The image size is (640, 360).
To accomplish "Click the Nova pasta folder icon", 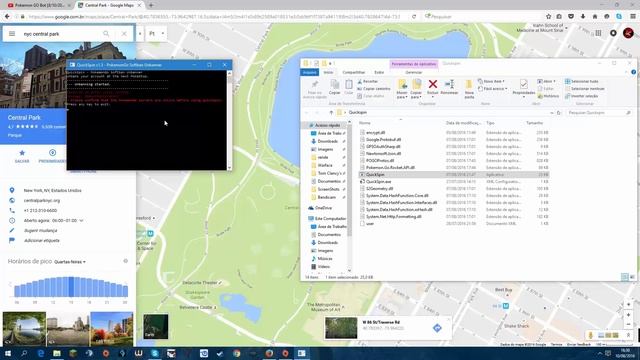I will click(x=469, y=84).
